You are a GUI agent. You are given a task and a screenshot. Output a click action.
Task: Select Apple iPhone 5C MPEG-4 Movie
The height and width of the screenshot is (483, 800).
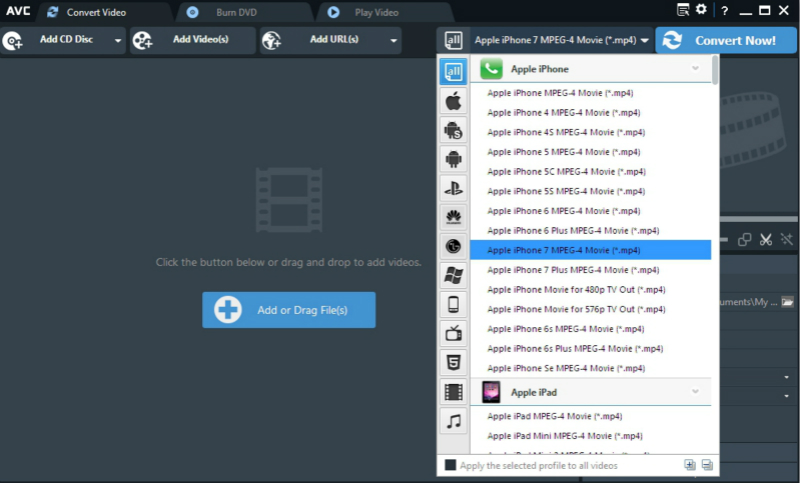(x=590, y=171)
